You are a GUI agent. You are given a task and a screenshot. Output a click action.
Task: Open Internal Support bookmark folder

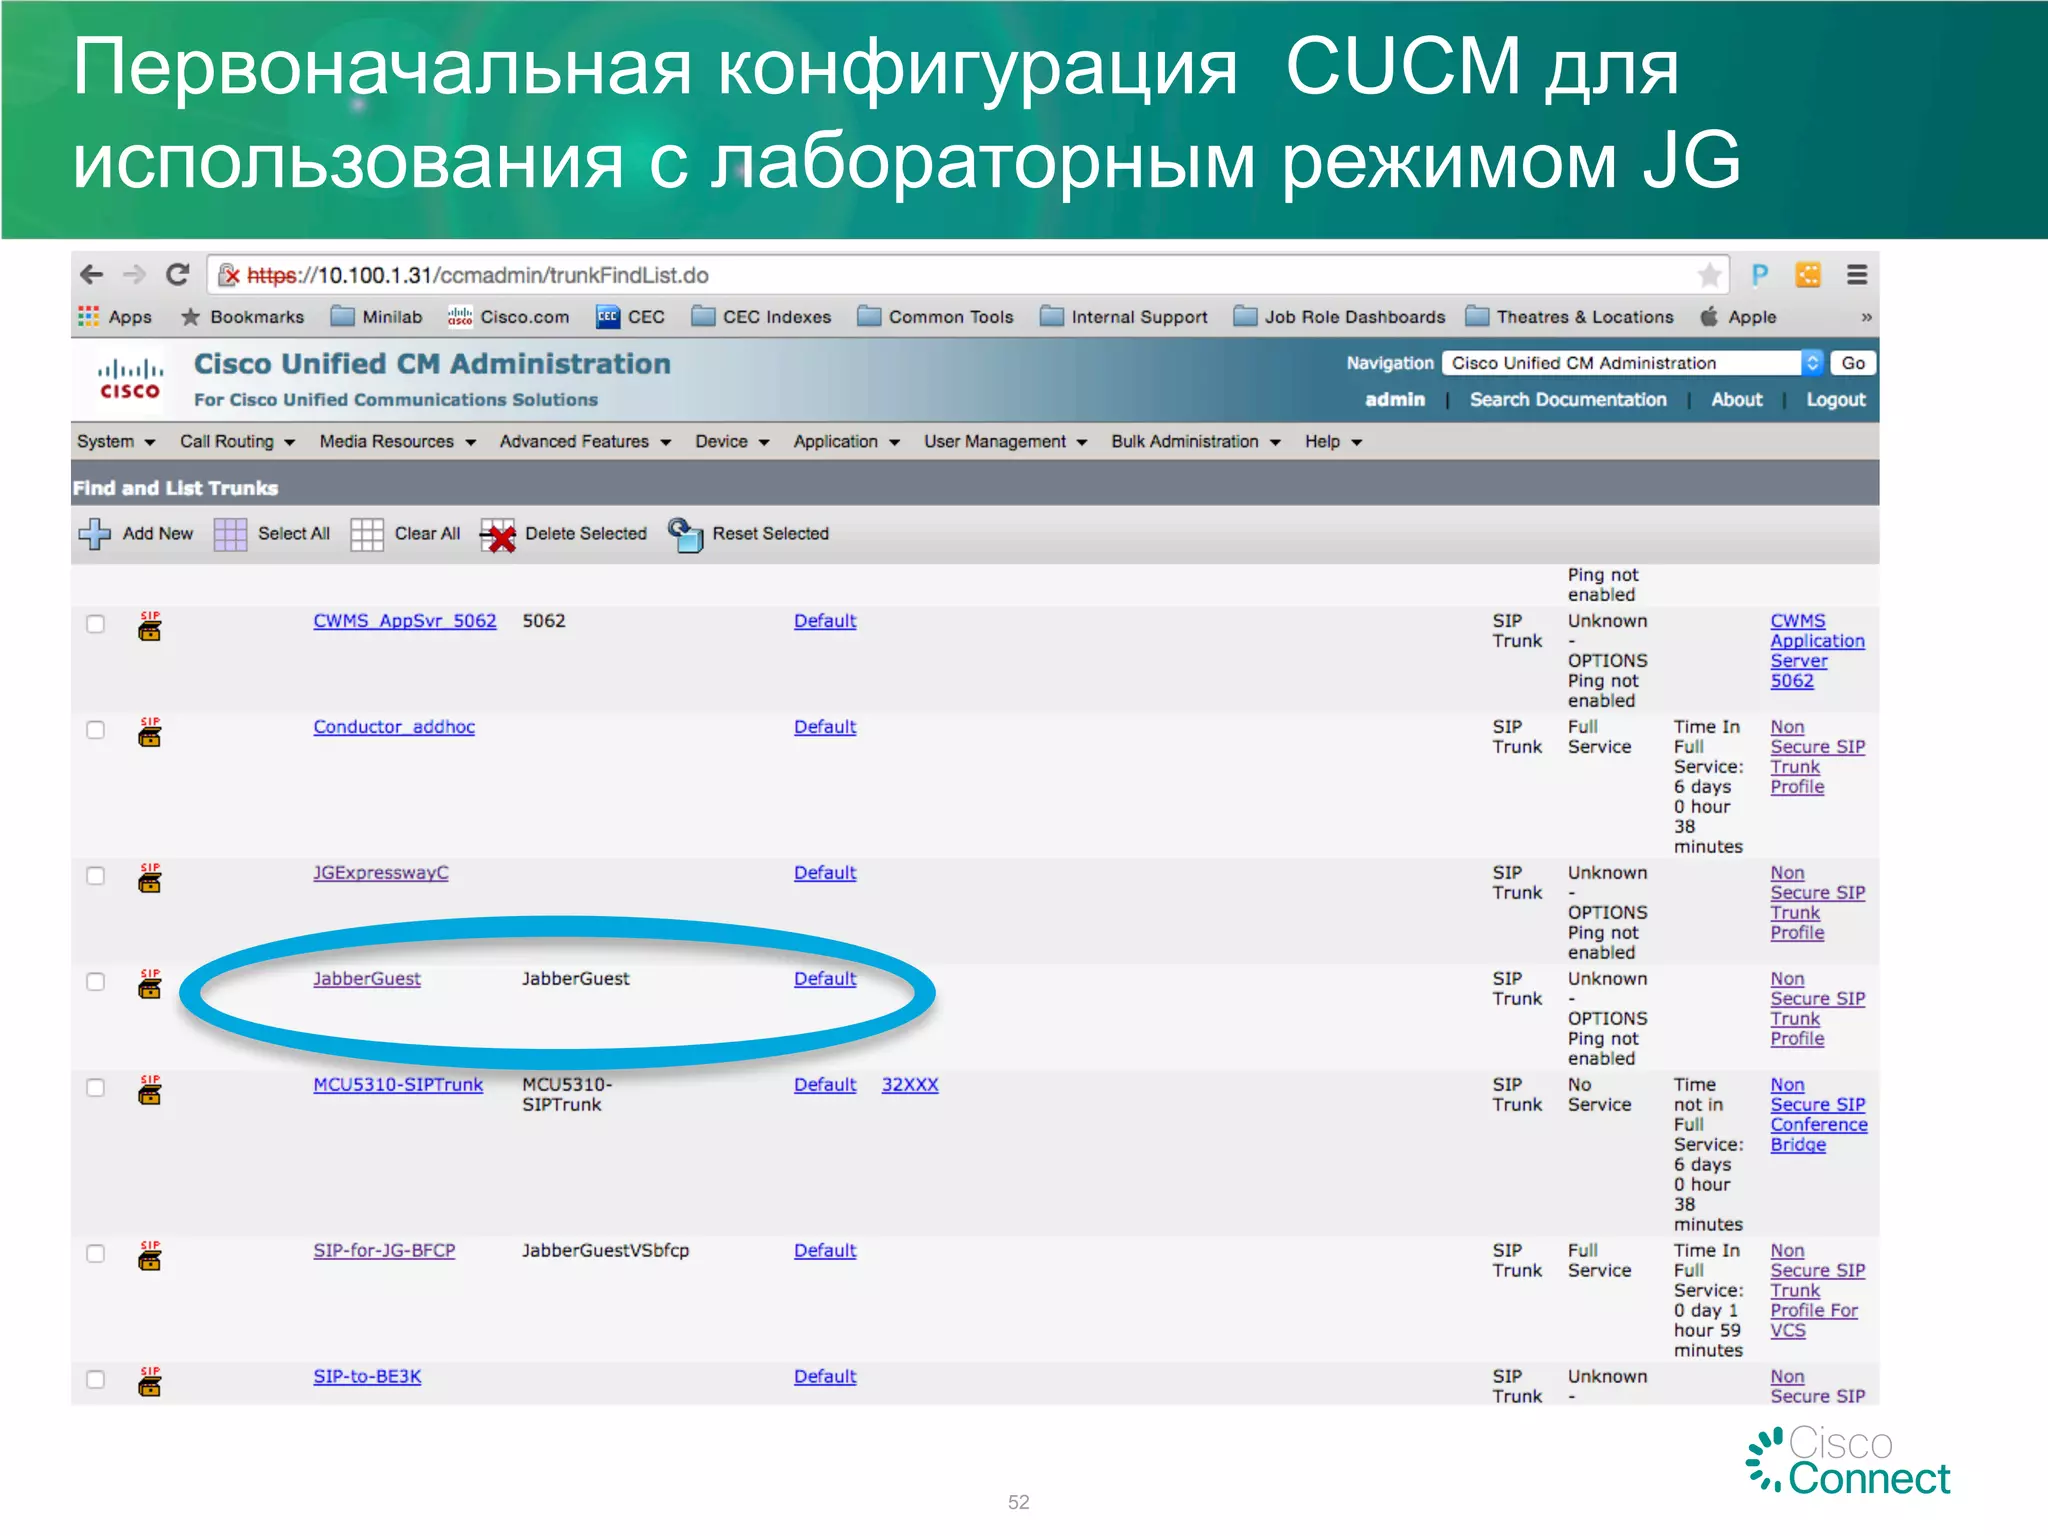[1124, 317]
